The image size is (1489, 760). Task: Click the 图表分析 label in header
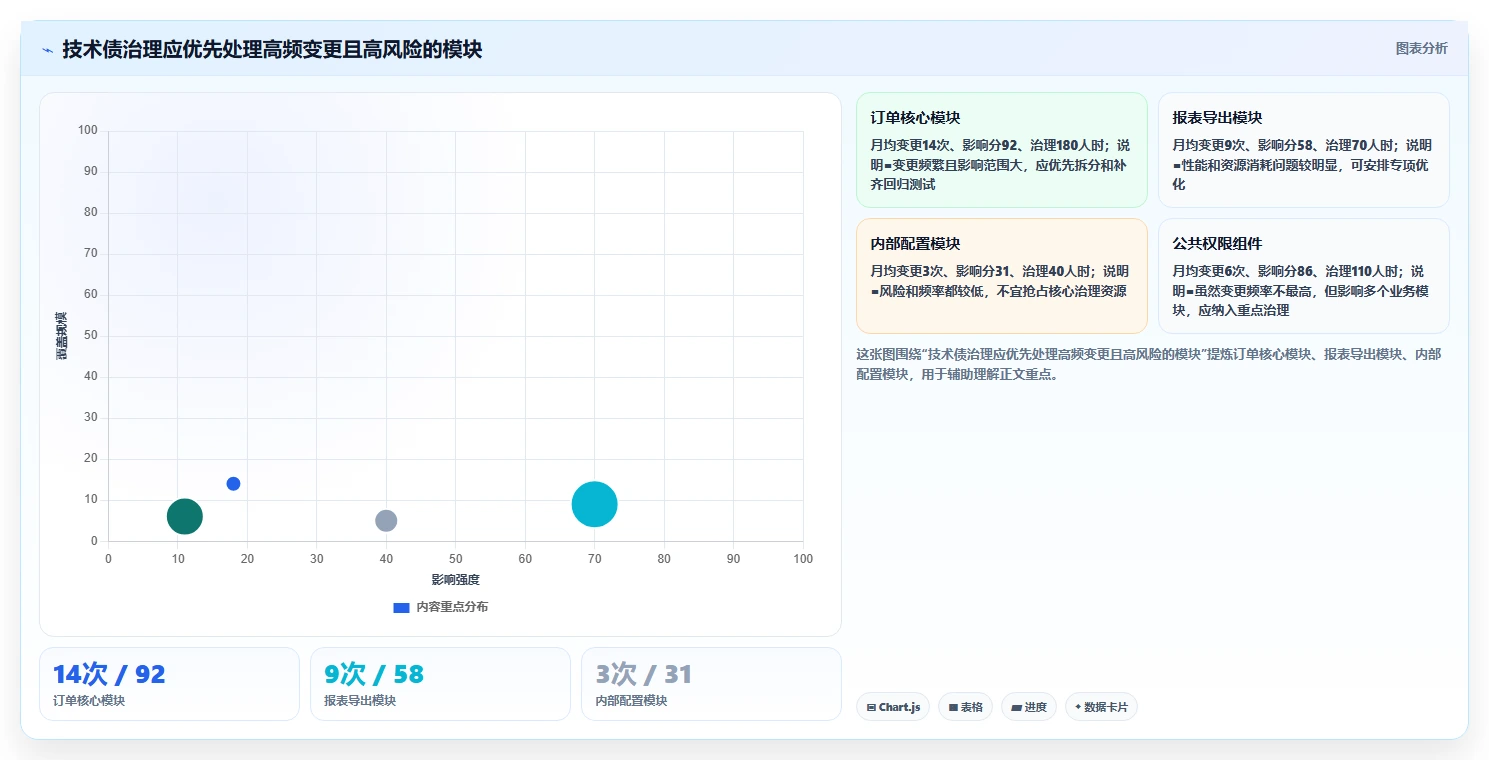pyautogui.click(x=1421, y=48)
